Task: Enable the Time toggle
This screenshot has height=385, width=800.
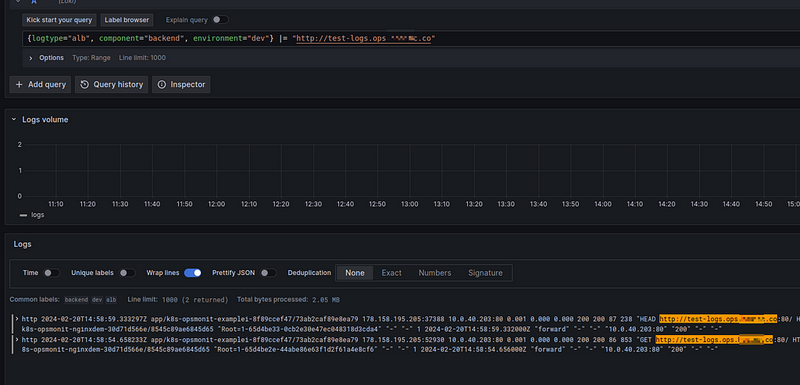Action: (x=52, y=273)
